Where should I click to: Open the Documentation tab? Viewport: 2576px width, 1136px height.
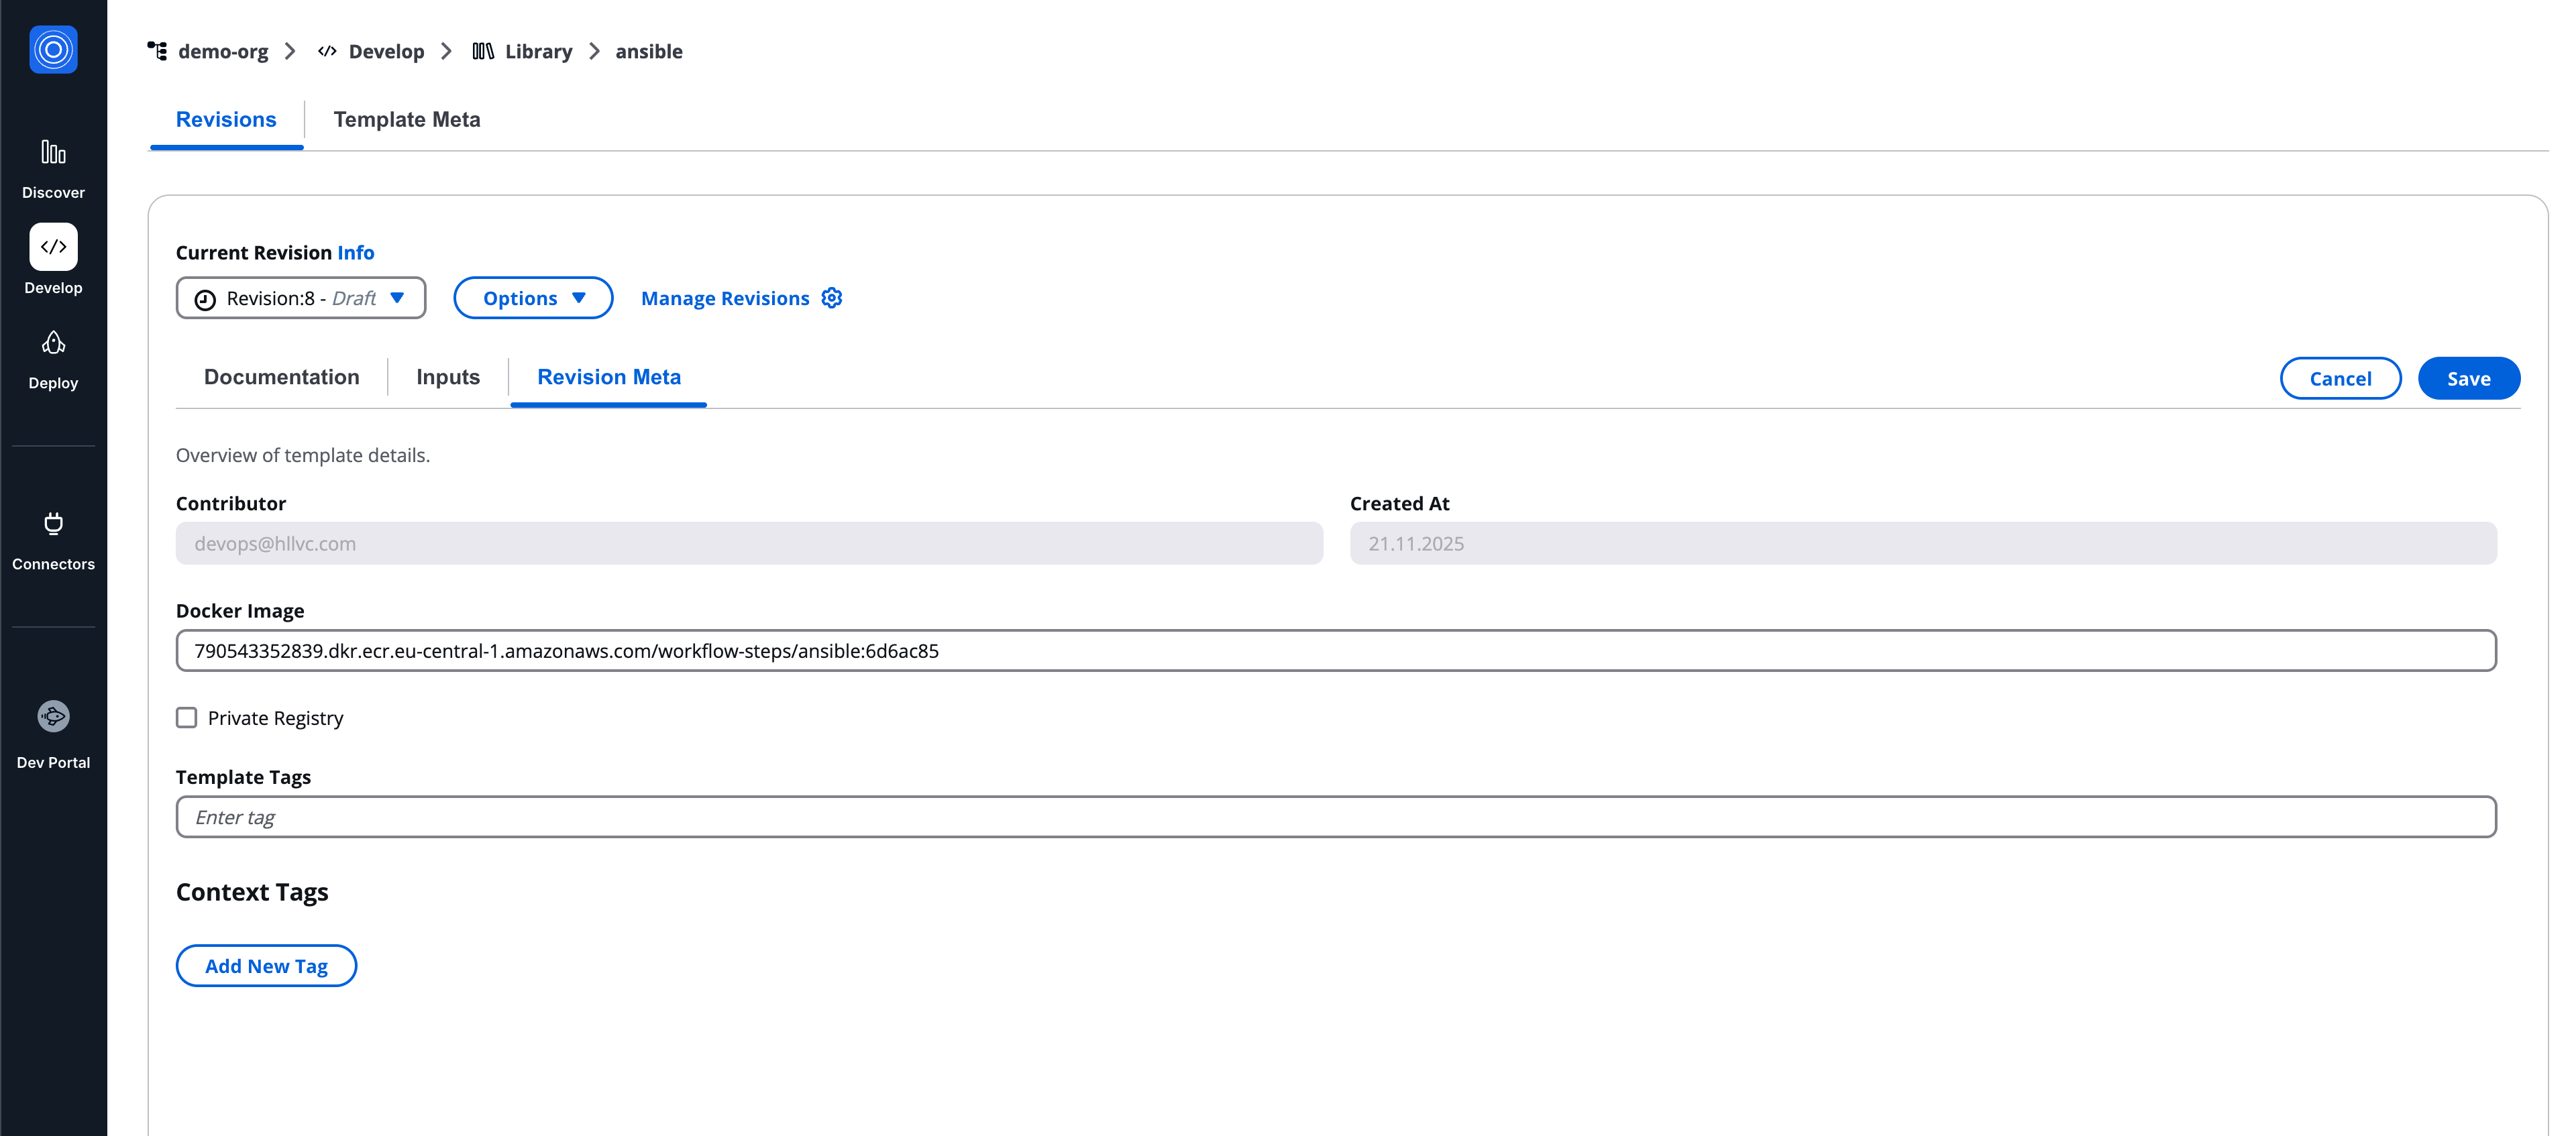coord(281,377)
